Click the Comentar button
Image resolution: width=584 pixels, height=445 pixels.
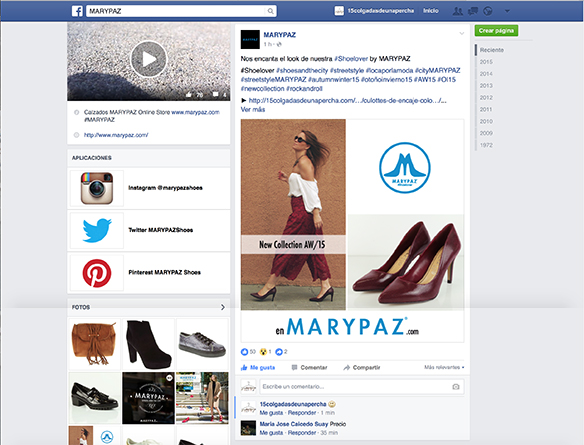(309, 368)
